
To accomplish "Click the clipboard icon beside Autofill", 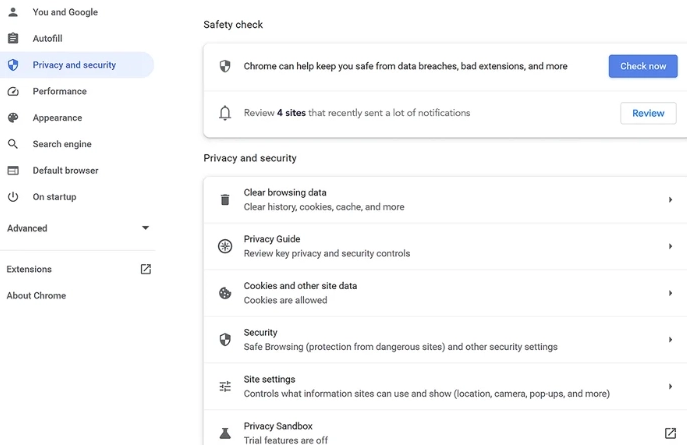I will [x=13, y=38].
